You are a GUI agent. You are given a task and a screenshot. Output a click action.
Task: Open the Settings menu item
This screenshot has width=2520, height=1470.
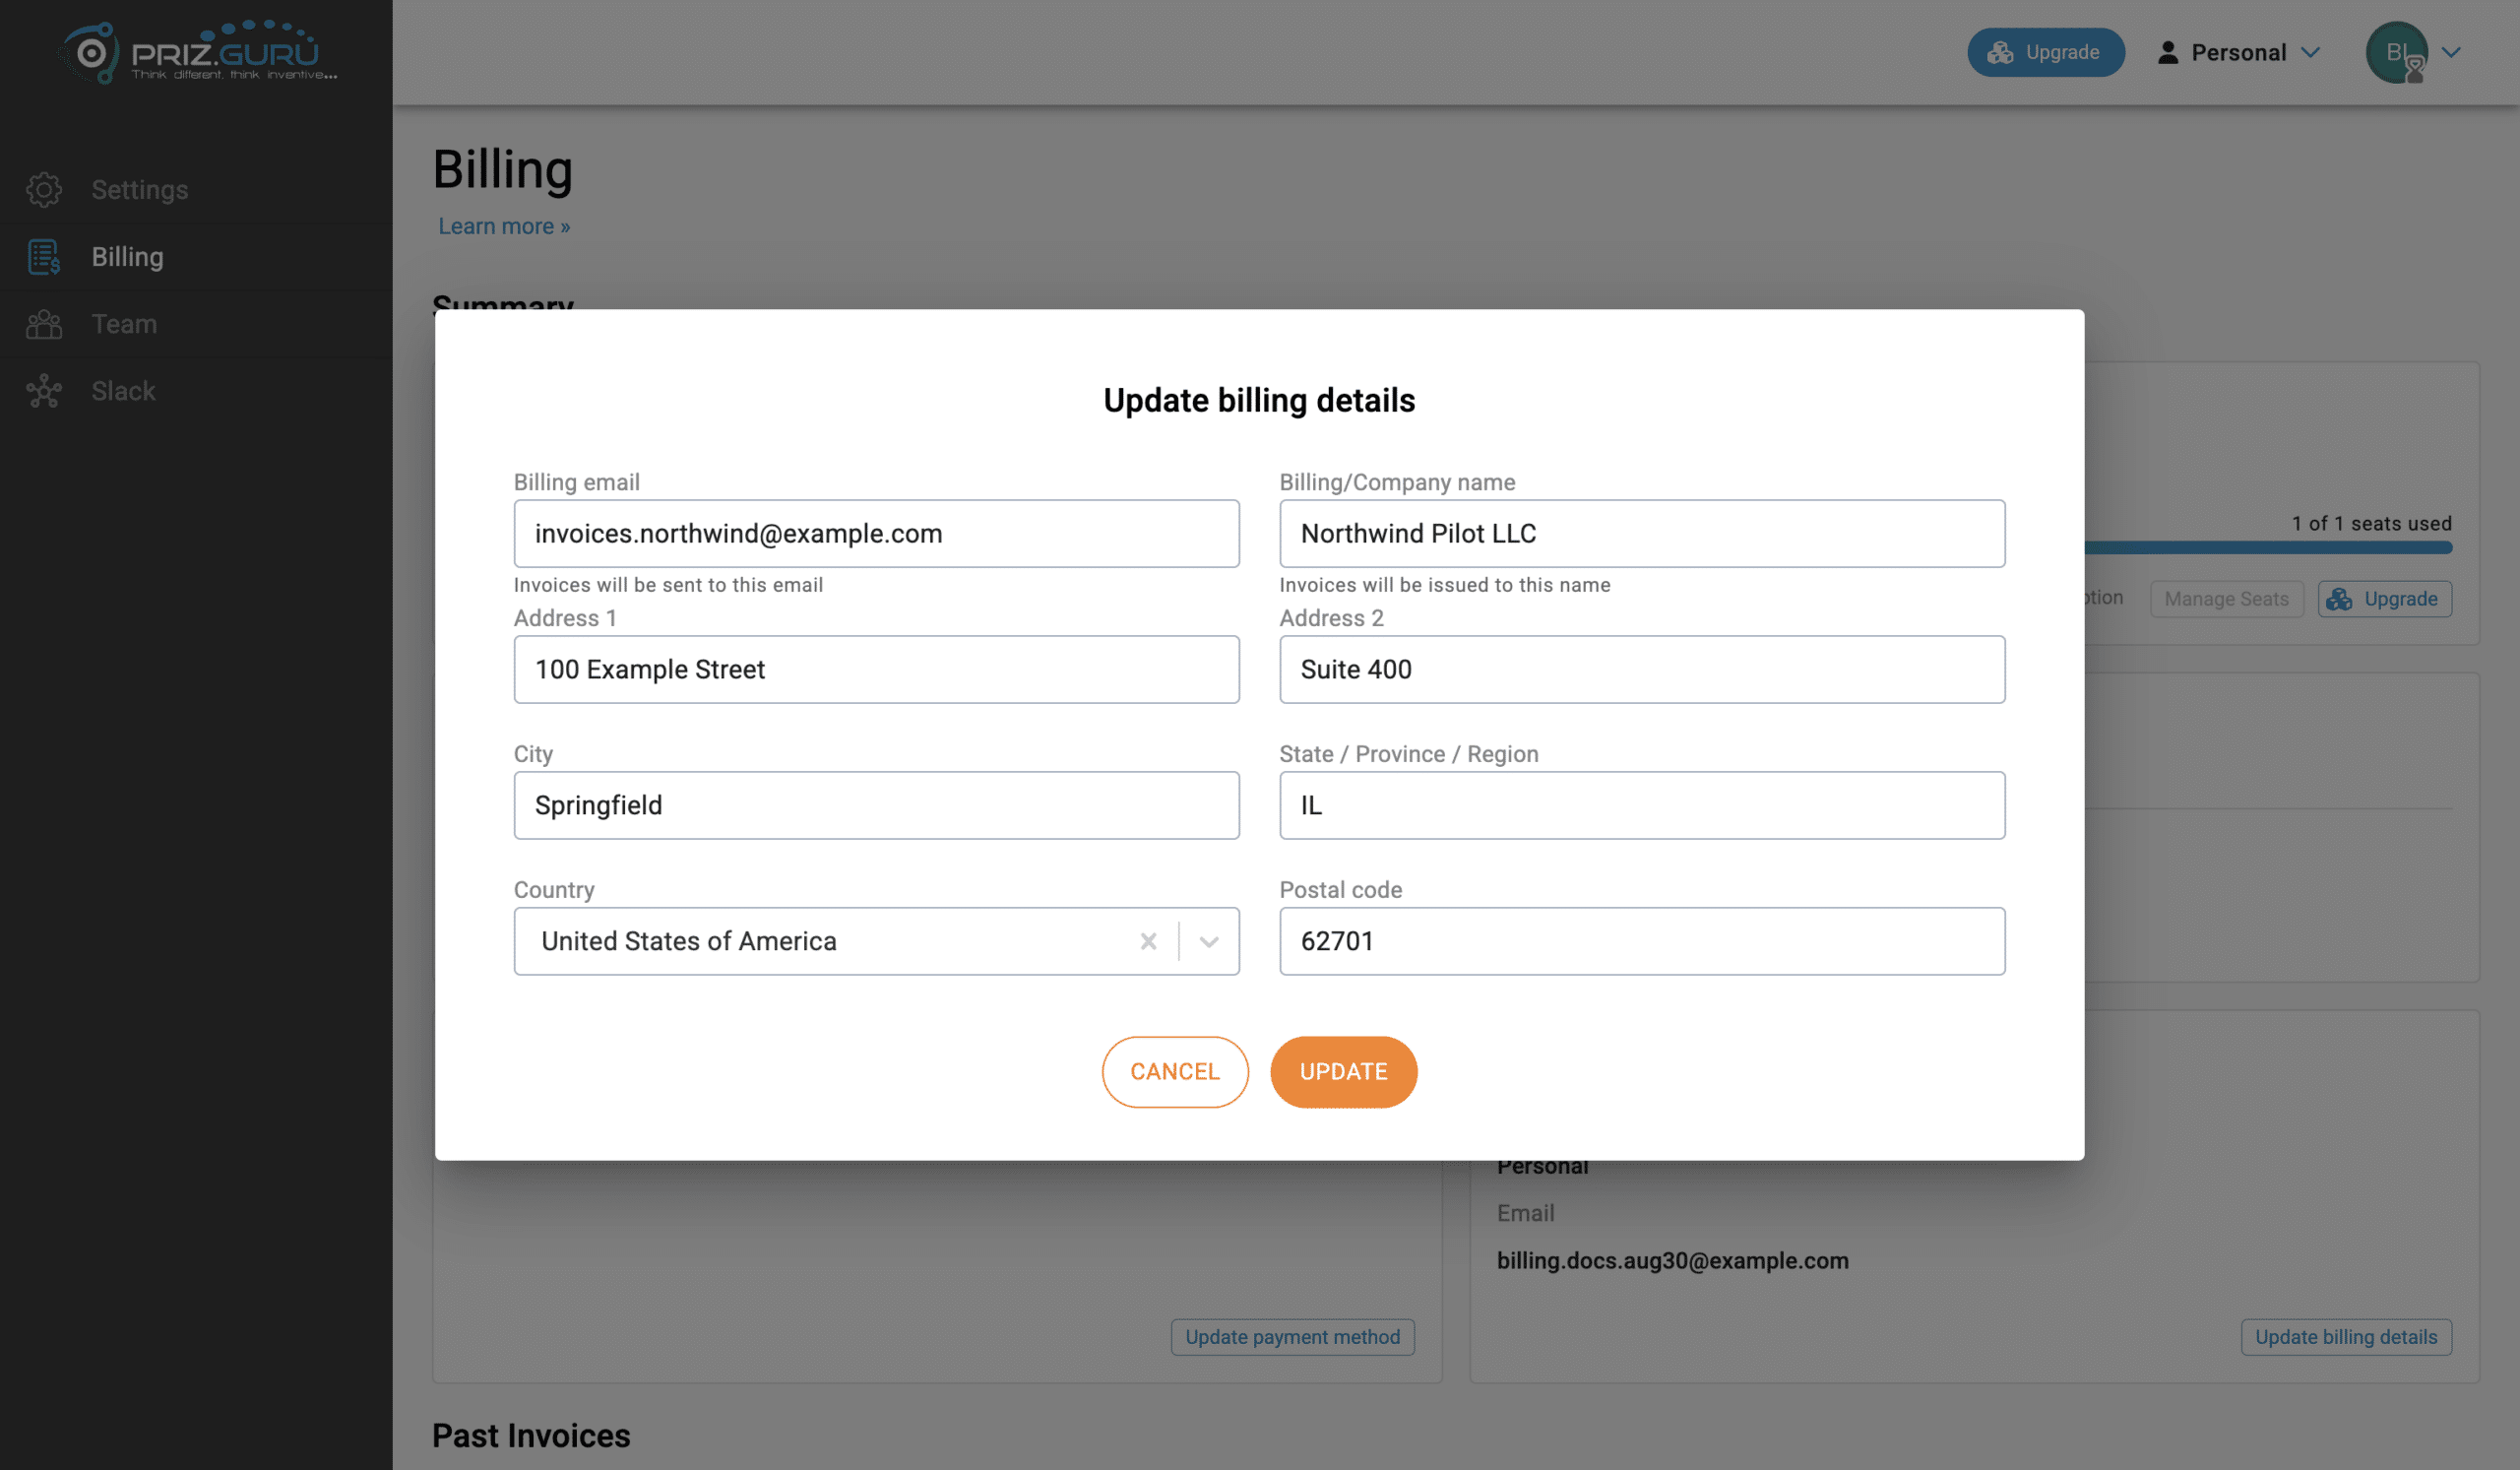[196, 190]
